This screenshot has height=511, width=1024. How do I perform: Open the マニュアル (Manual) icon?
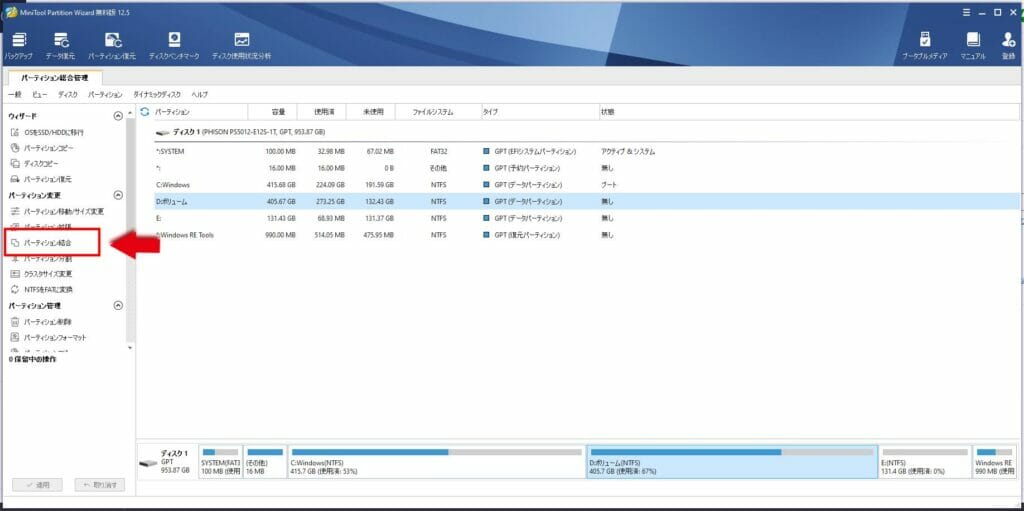(x=973, y=46)
